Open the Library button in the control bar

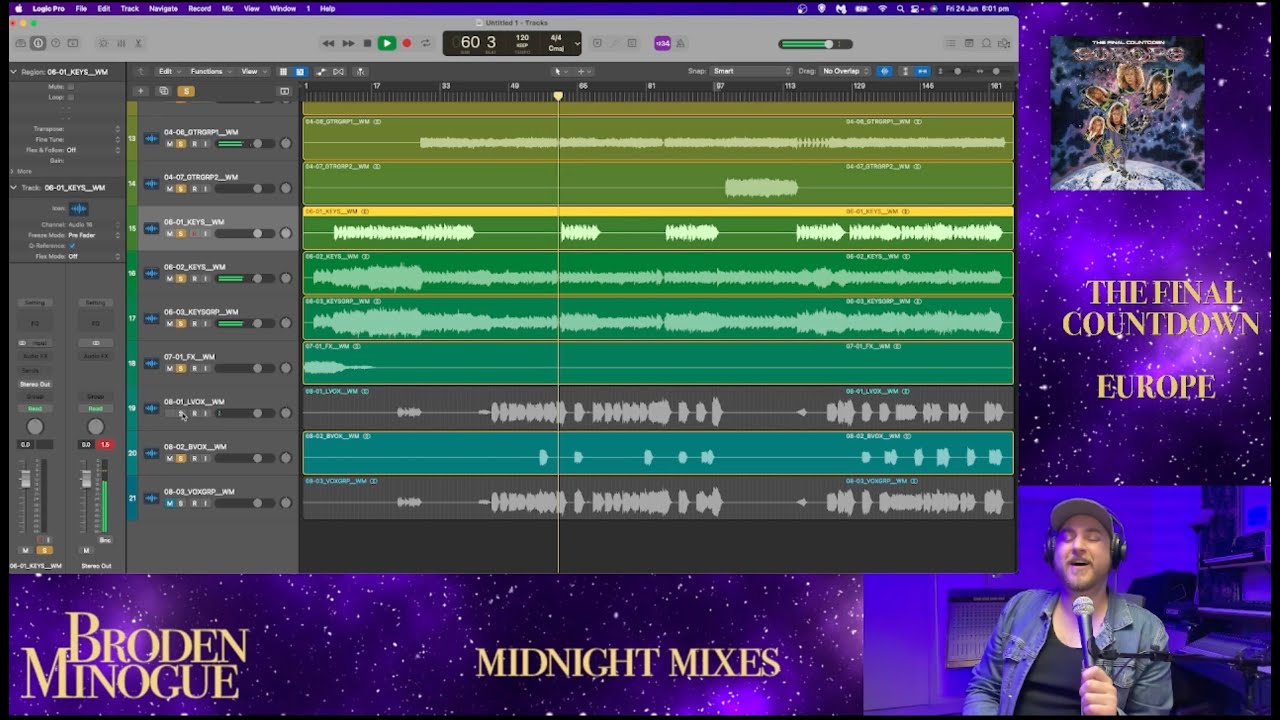20,43
